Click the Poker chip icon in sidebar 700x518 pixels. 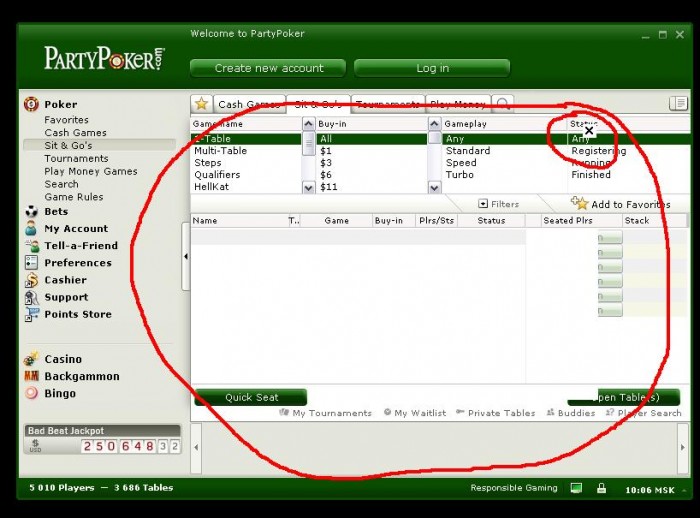click(x=31, y=104)
